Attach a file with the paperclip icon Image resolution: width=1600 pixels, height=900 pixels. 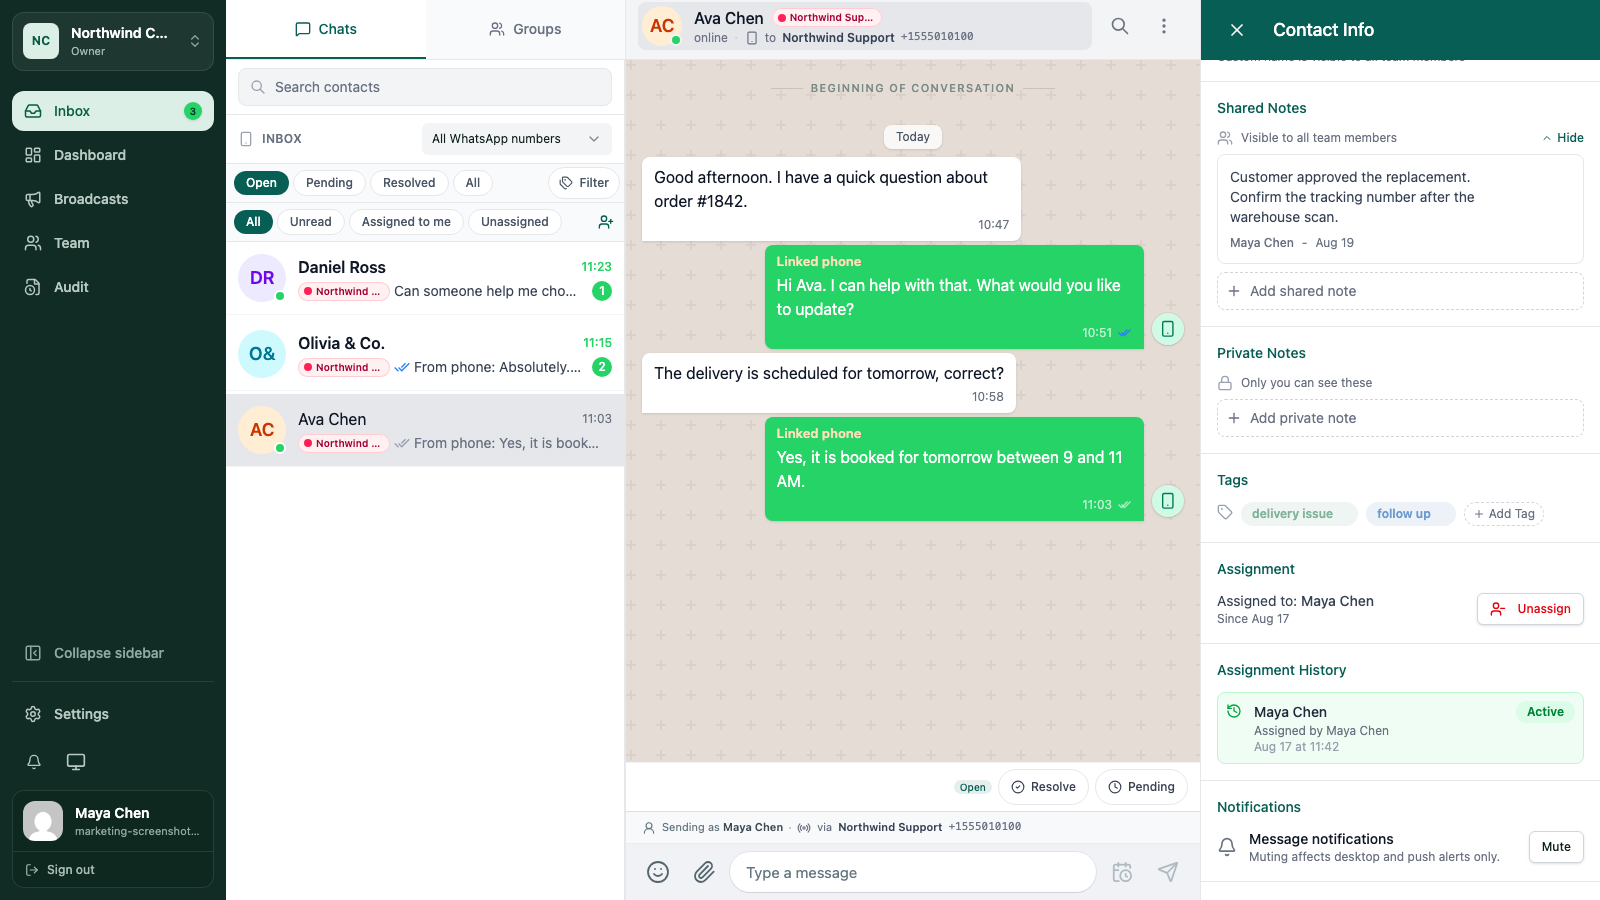coord(704,872)
